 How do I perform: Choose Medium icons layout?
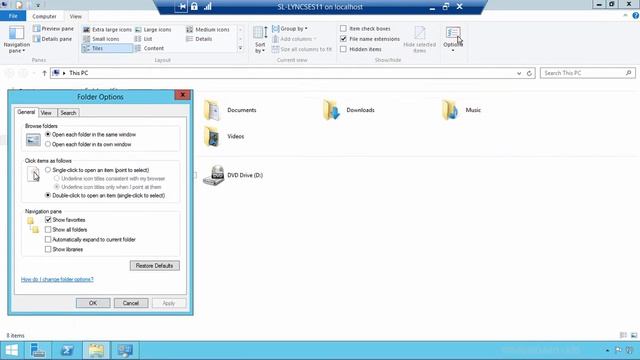pos(208,29)
